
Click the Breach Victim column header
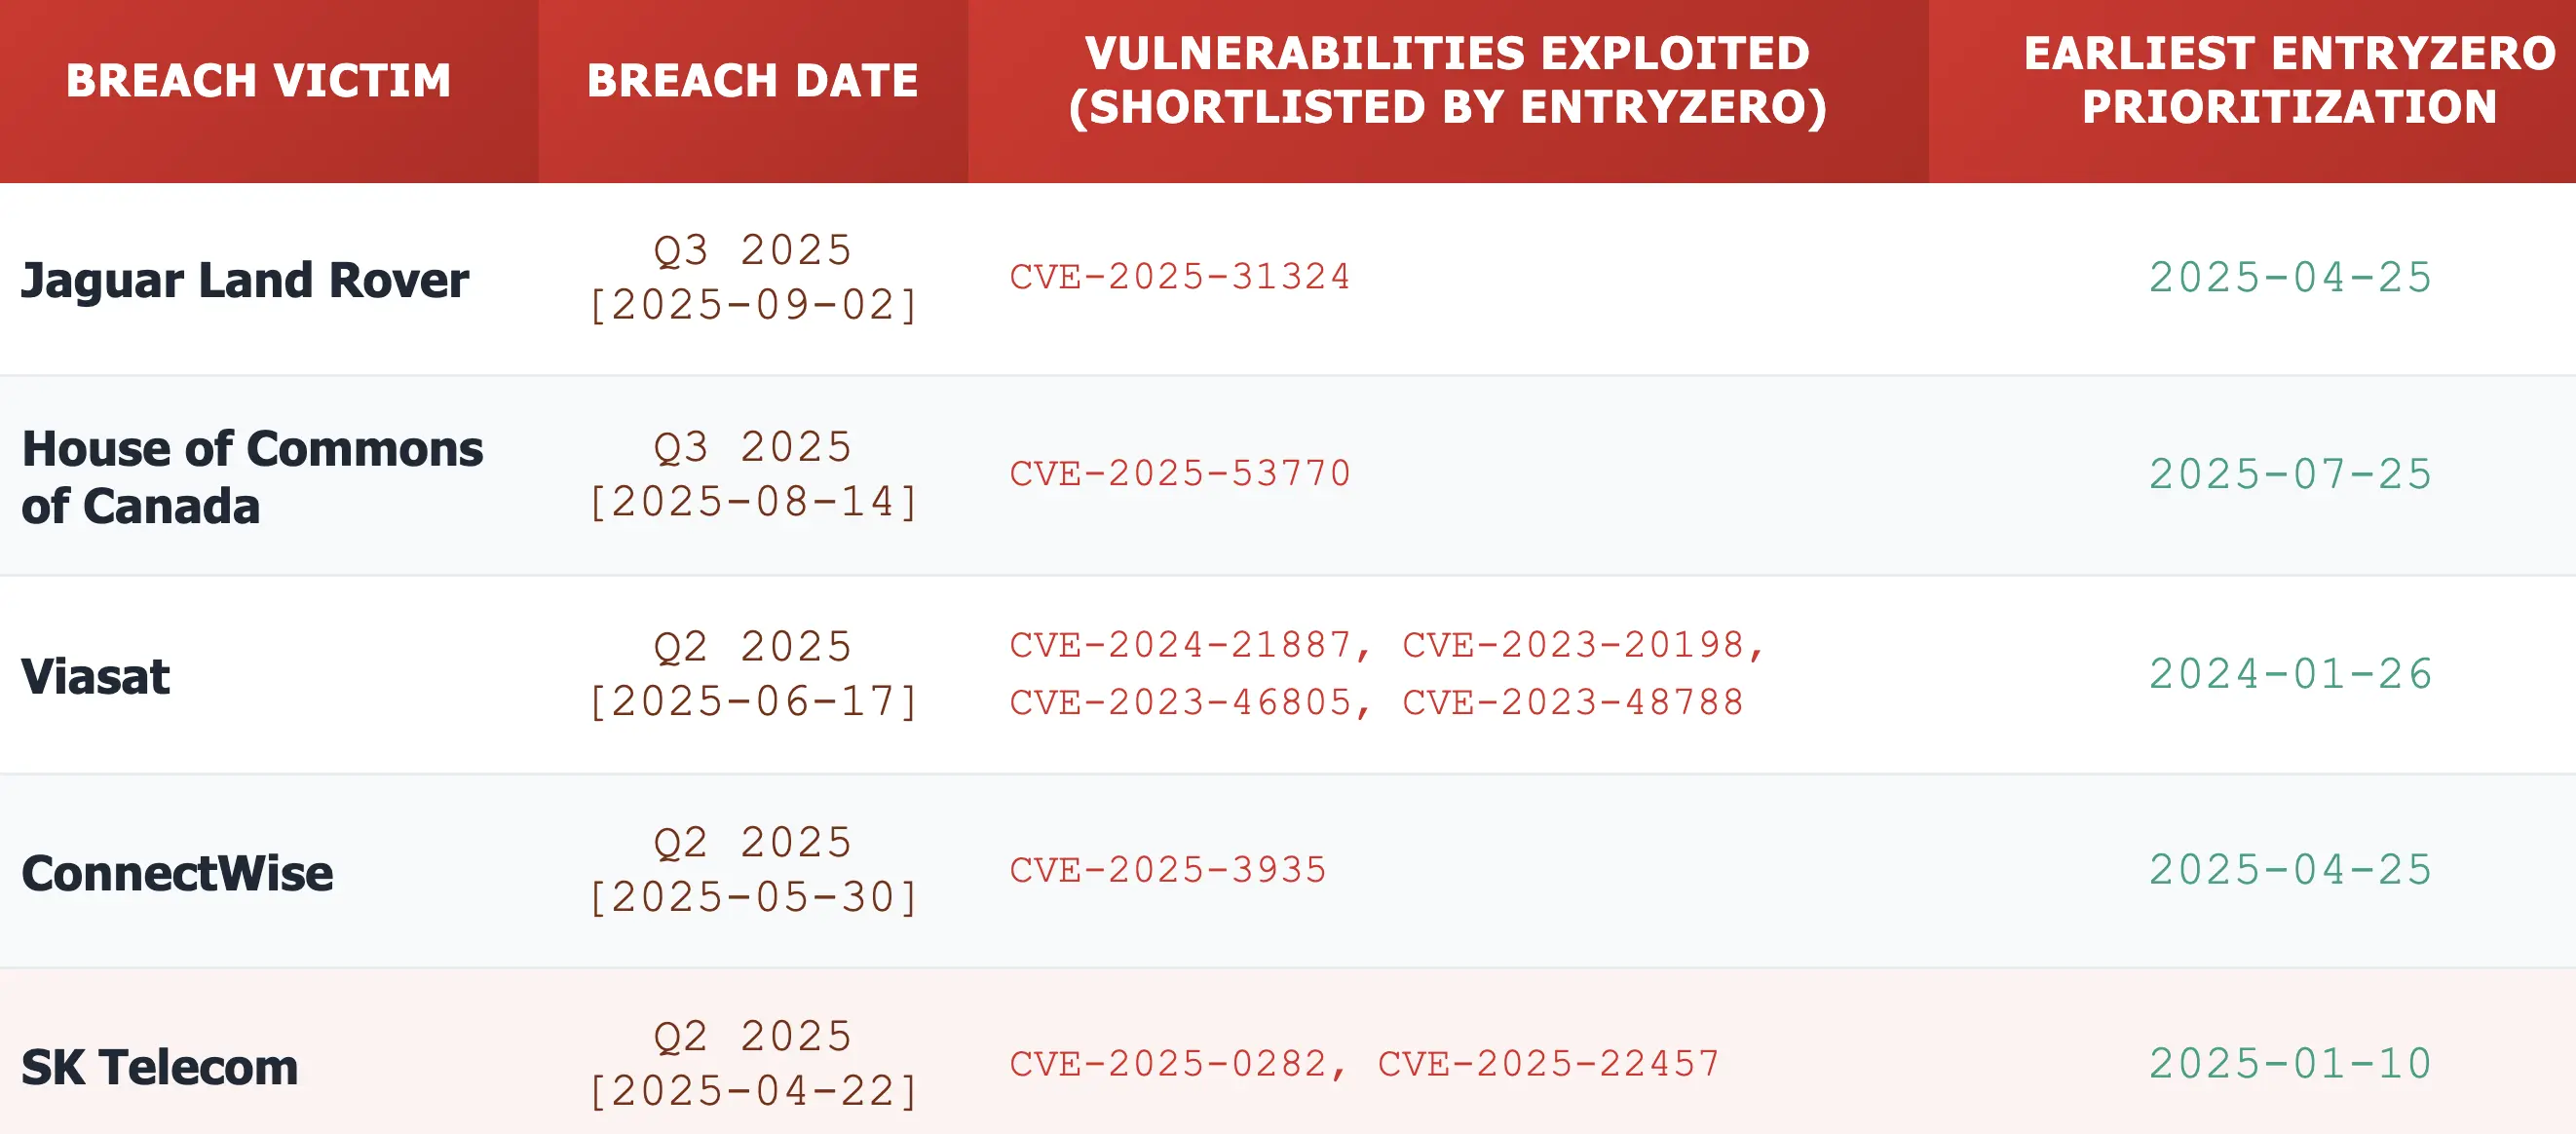pos(258,81)
